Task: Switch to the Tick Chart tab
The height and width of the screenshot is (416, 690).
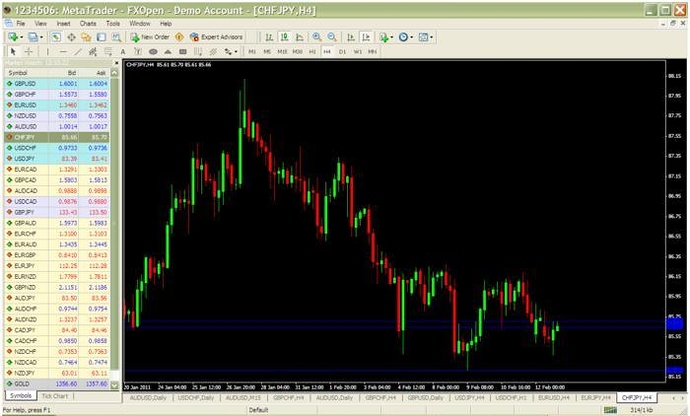Action: pos(55,396)
